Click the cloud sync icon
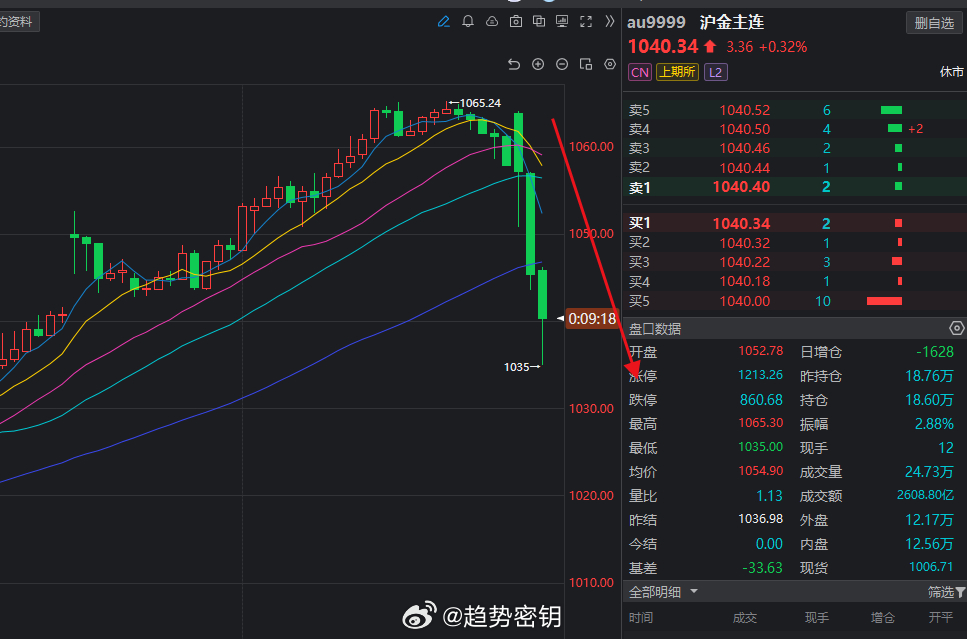This screenshot has width=967, height=639. pos(490,21)
